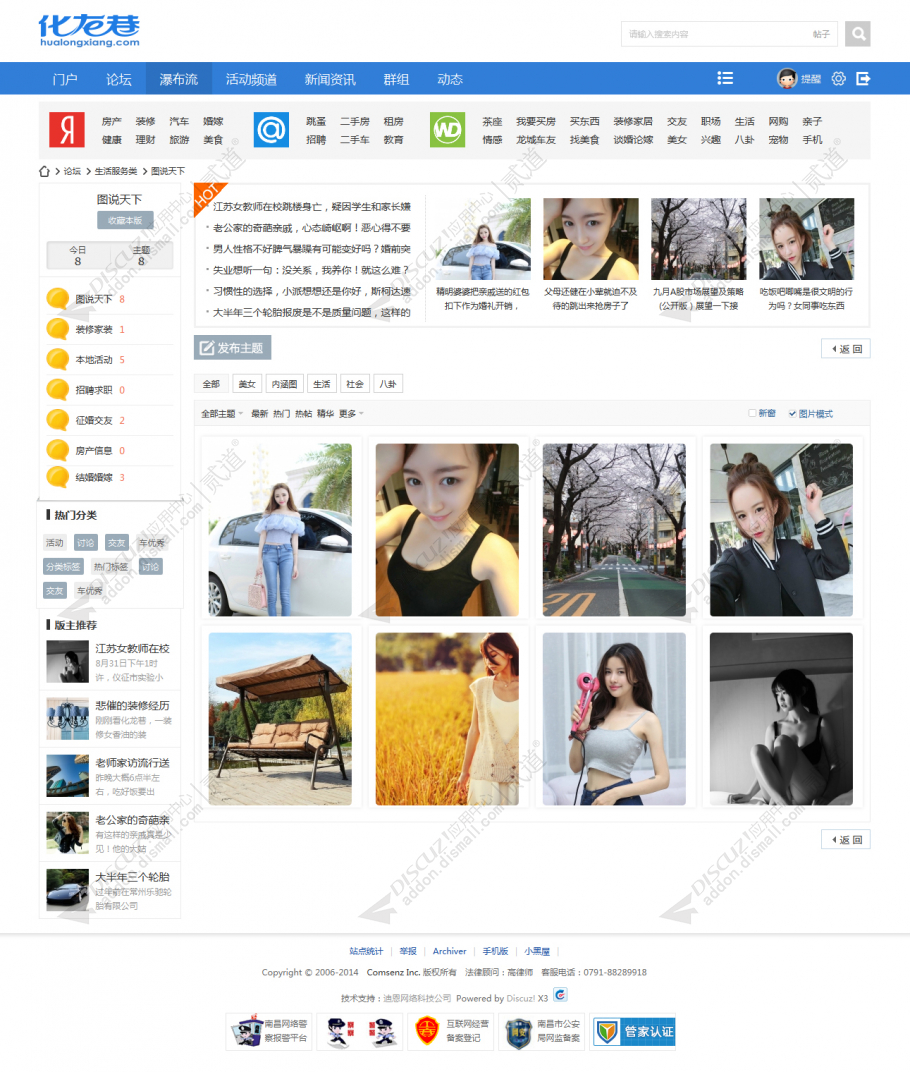Viewport: 910px width, 1072px height.
Task: Click the 发布主题 button
Action: [x=232, y=347]
